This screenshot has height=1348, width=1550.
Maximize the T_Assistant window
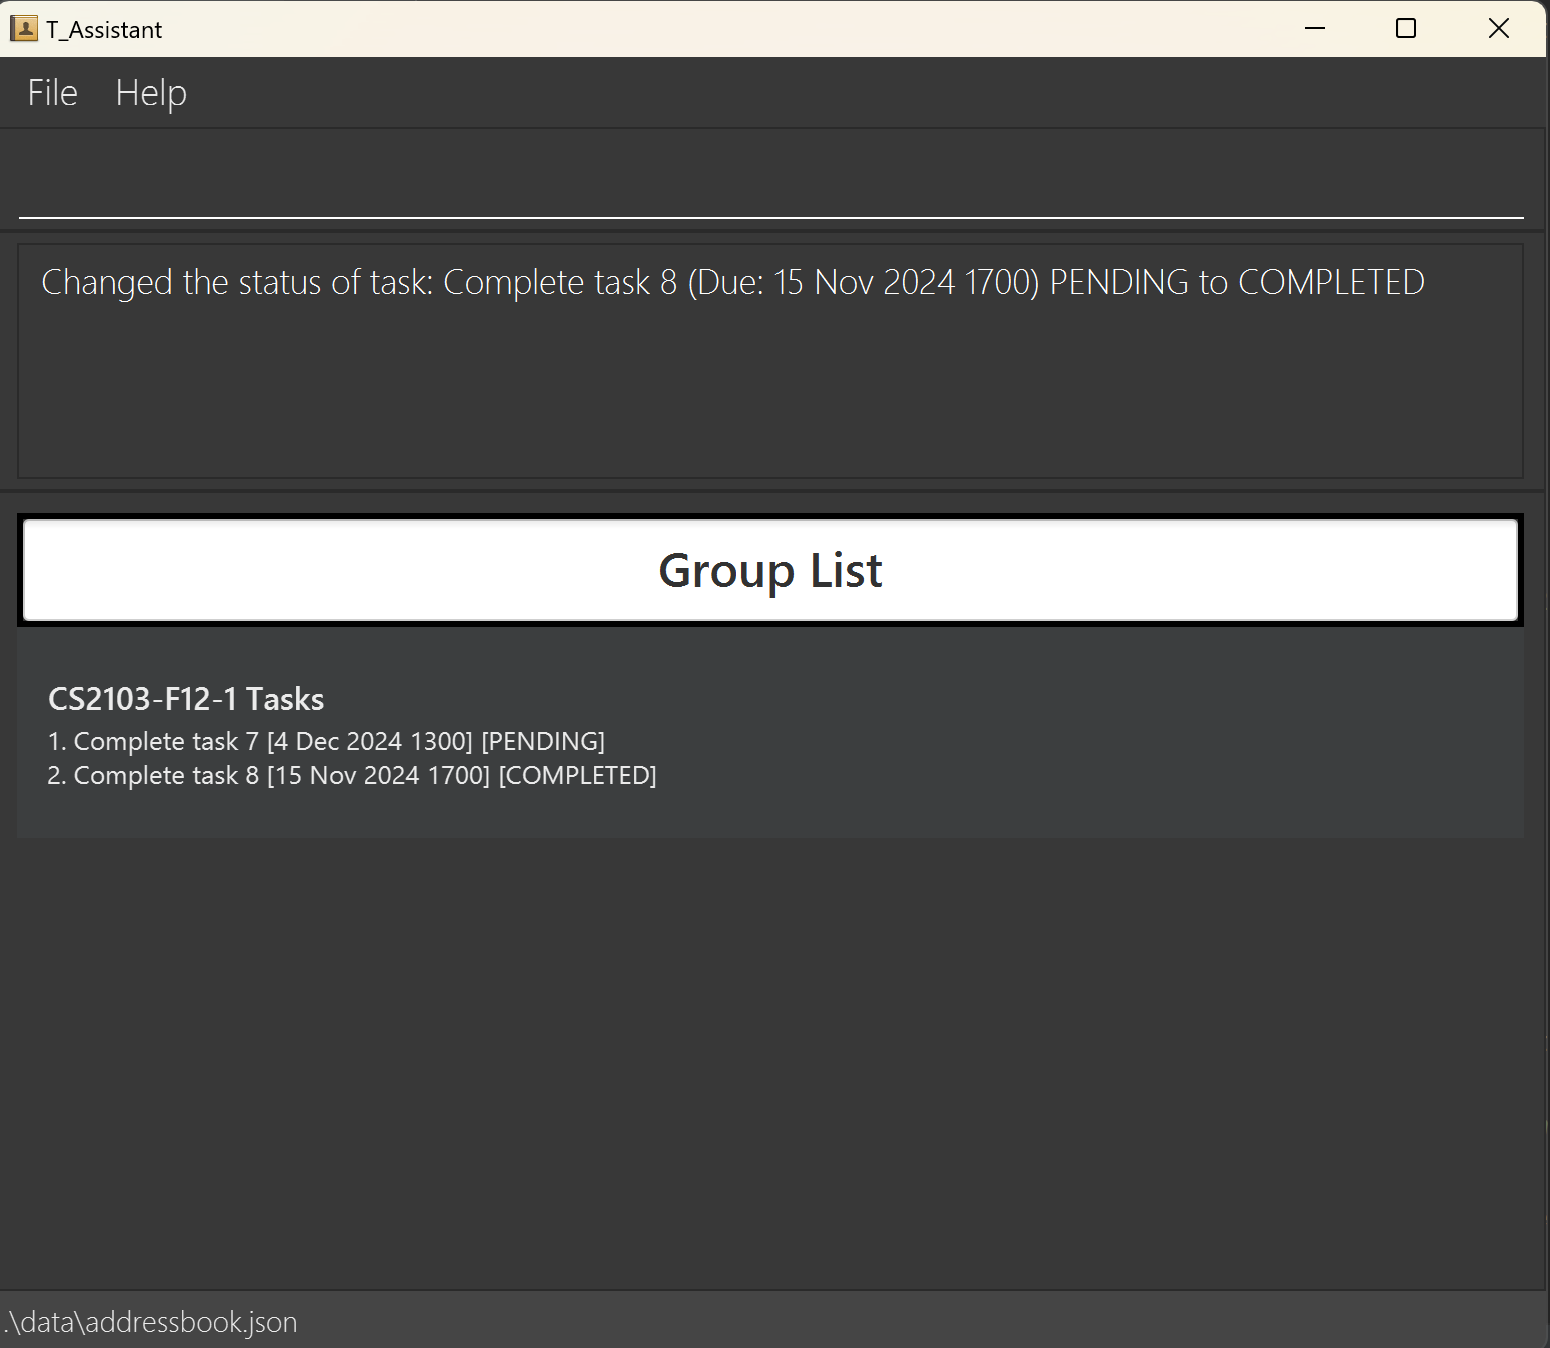tap(1405, 29)
